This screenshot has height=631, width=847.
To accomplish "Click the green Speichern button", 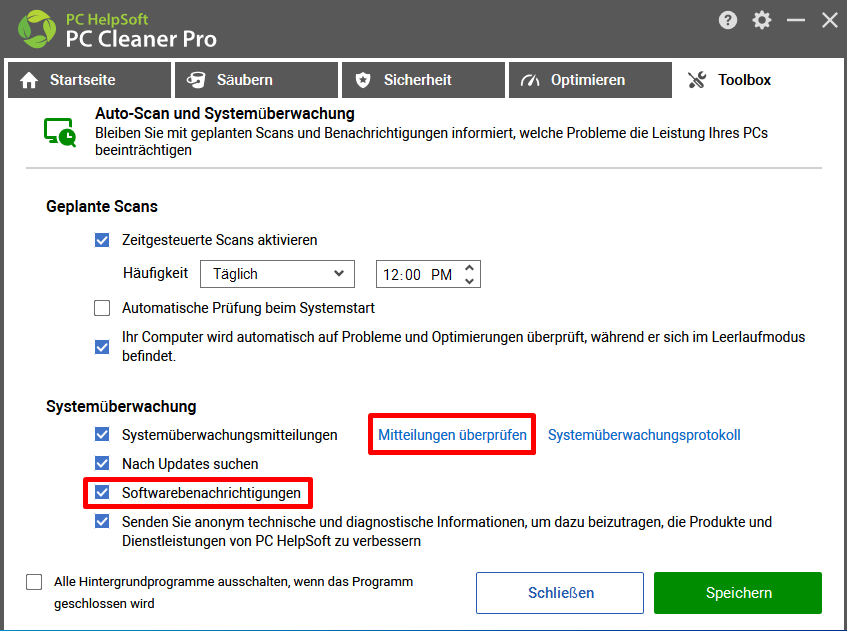I will coord(738,593).
